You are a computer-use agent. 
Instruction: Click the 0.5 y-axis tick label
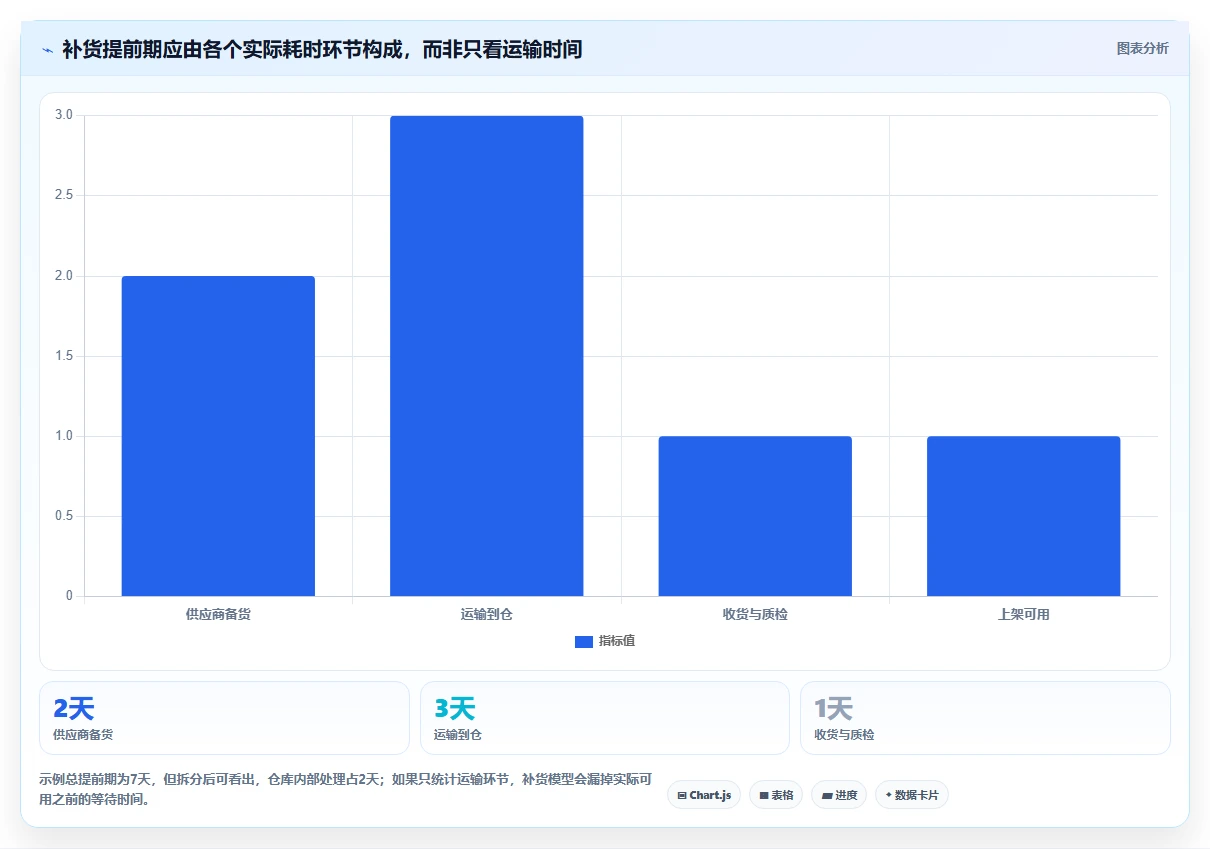click(x=64, y=516)
